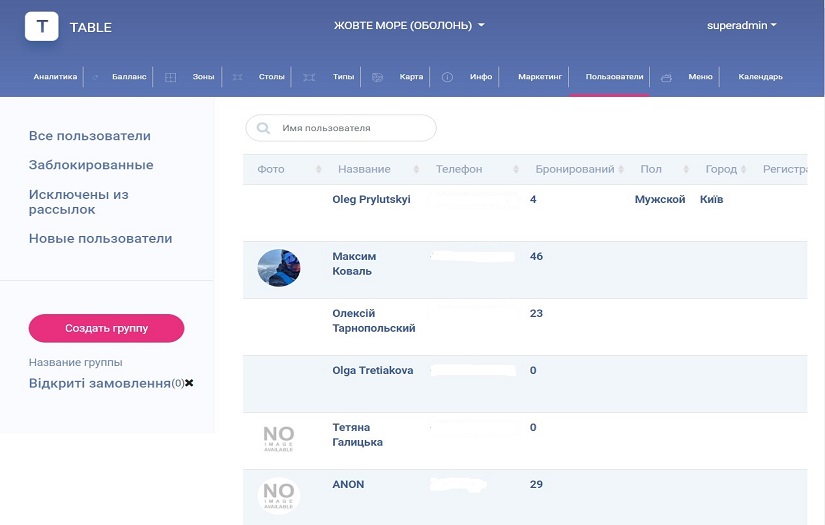
Task: Filter by Заблокированные users
Action: coord(91,165)
